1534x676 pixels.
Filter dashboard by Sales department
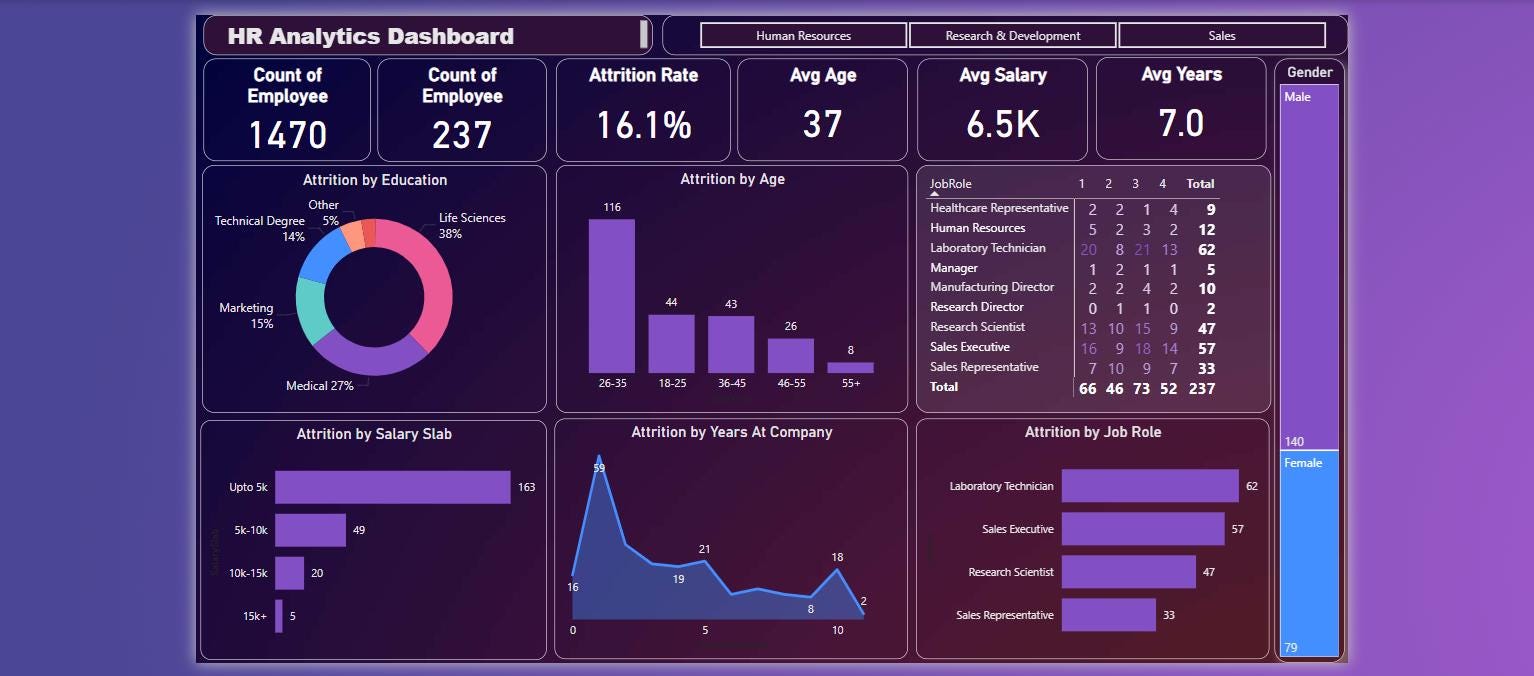[1220, 35]
